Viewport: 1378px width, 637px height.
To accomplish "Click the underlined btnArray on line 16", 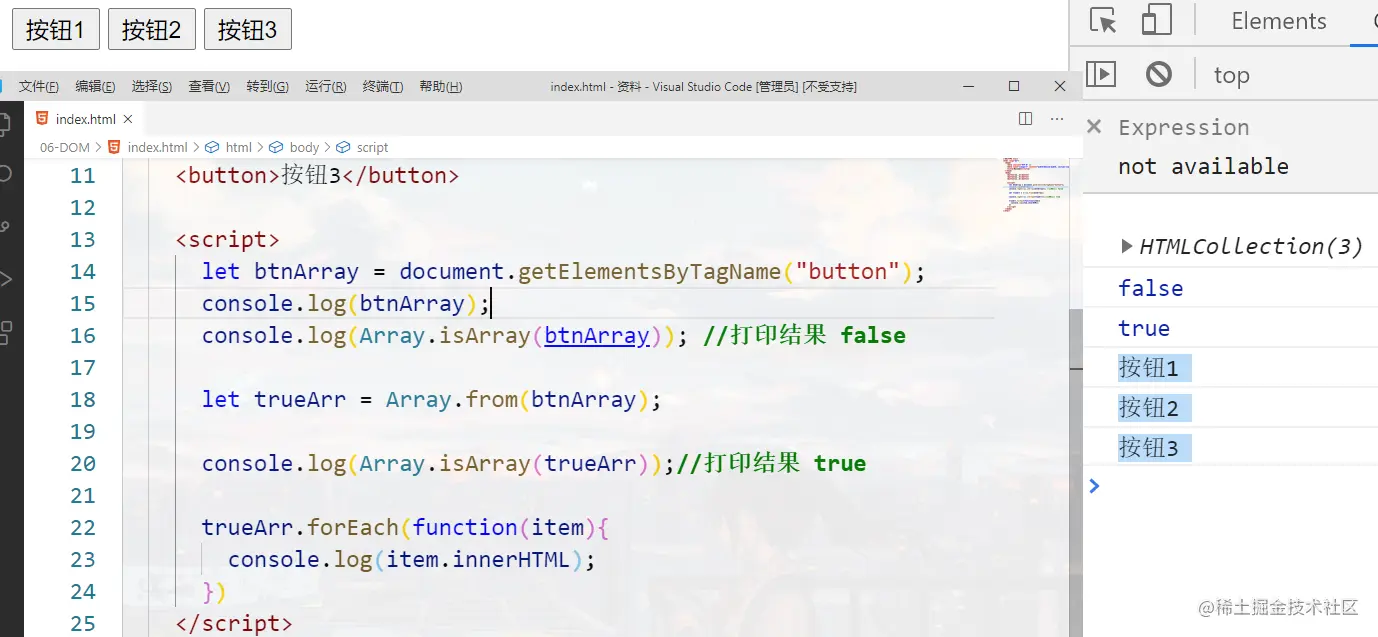I will click(x=597, y=335).
